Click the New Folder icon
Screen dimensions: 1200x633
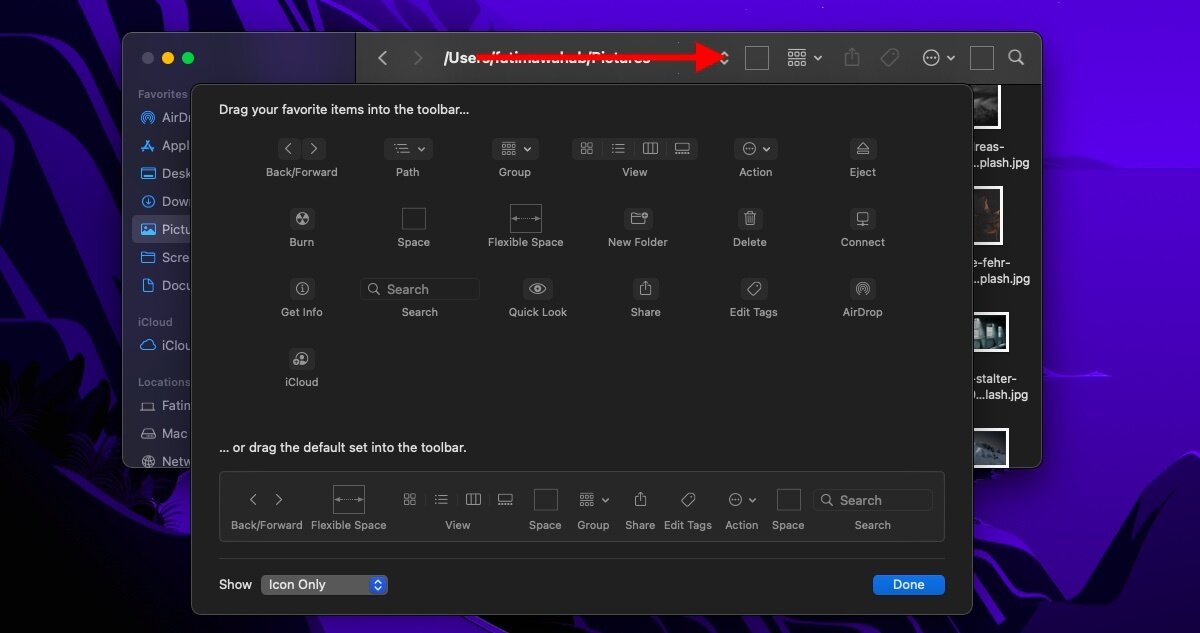[637, 220]
